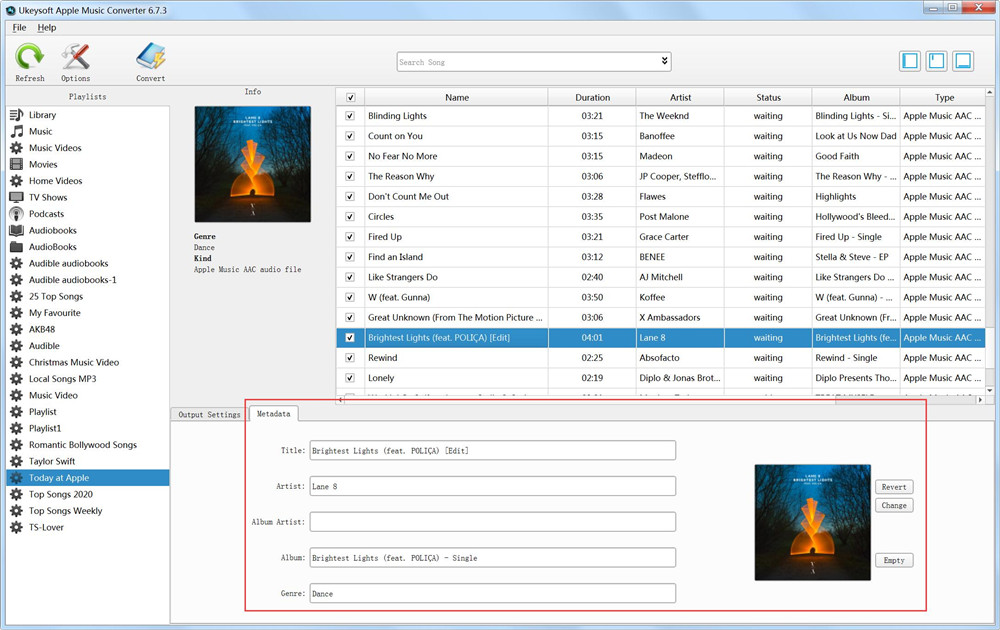Select the Today at Apple playlist

(x=88, y=478)
